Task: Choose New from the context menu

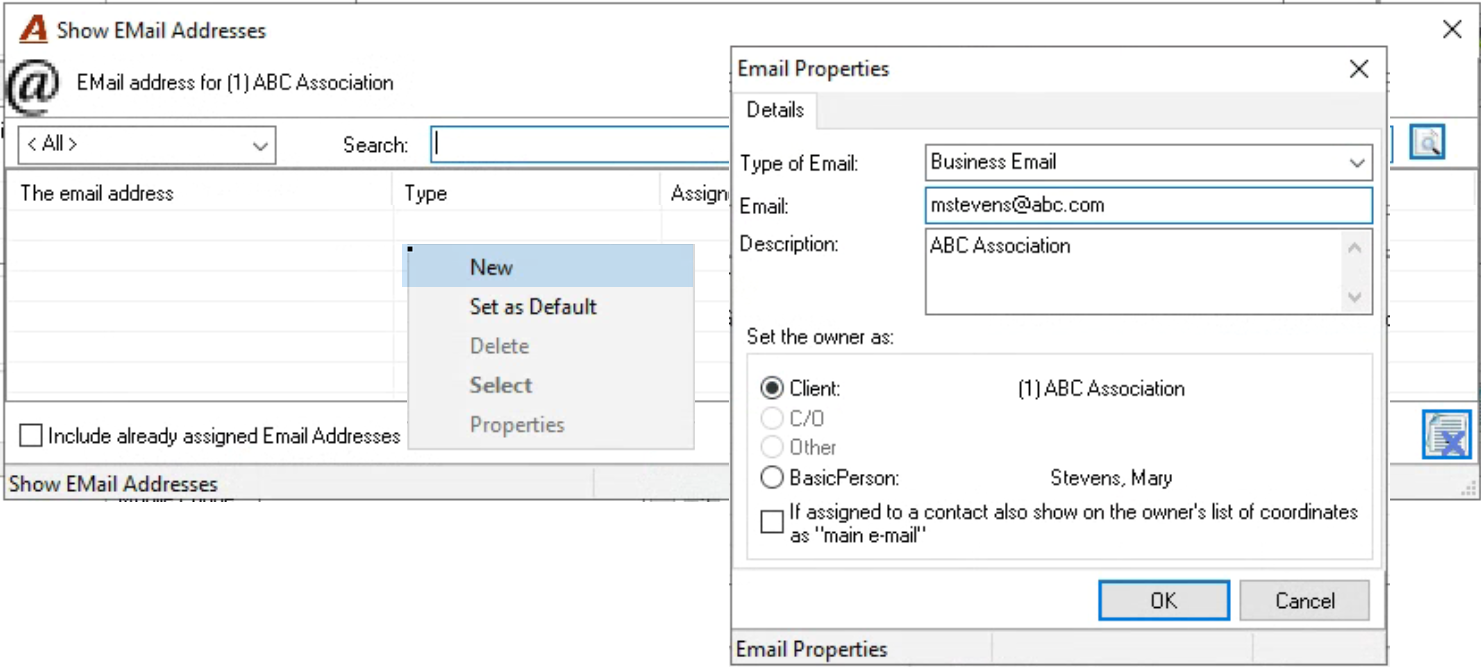Action: [x=548, y=267]
